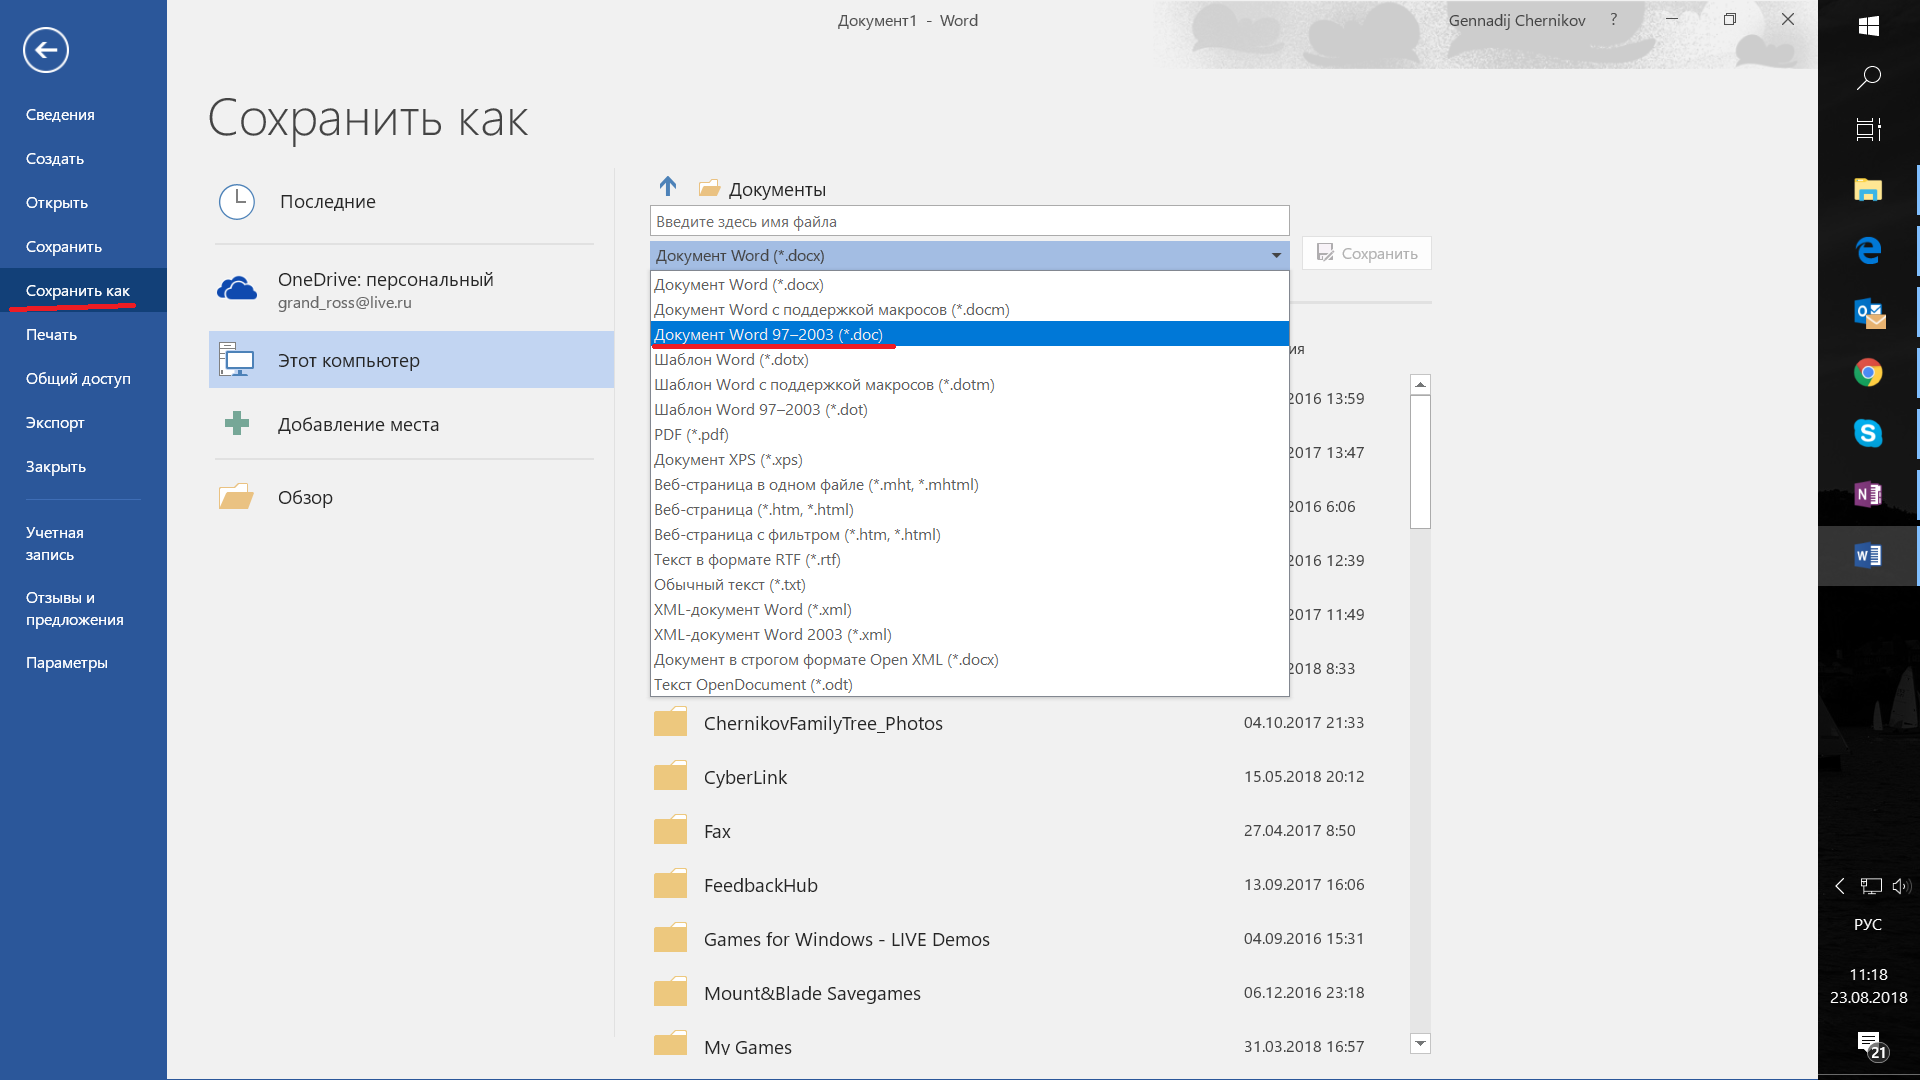Click the ChernikovFamilyTree_Photos folder icon

(x=670, y=722)
